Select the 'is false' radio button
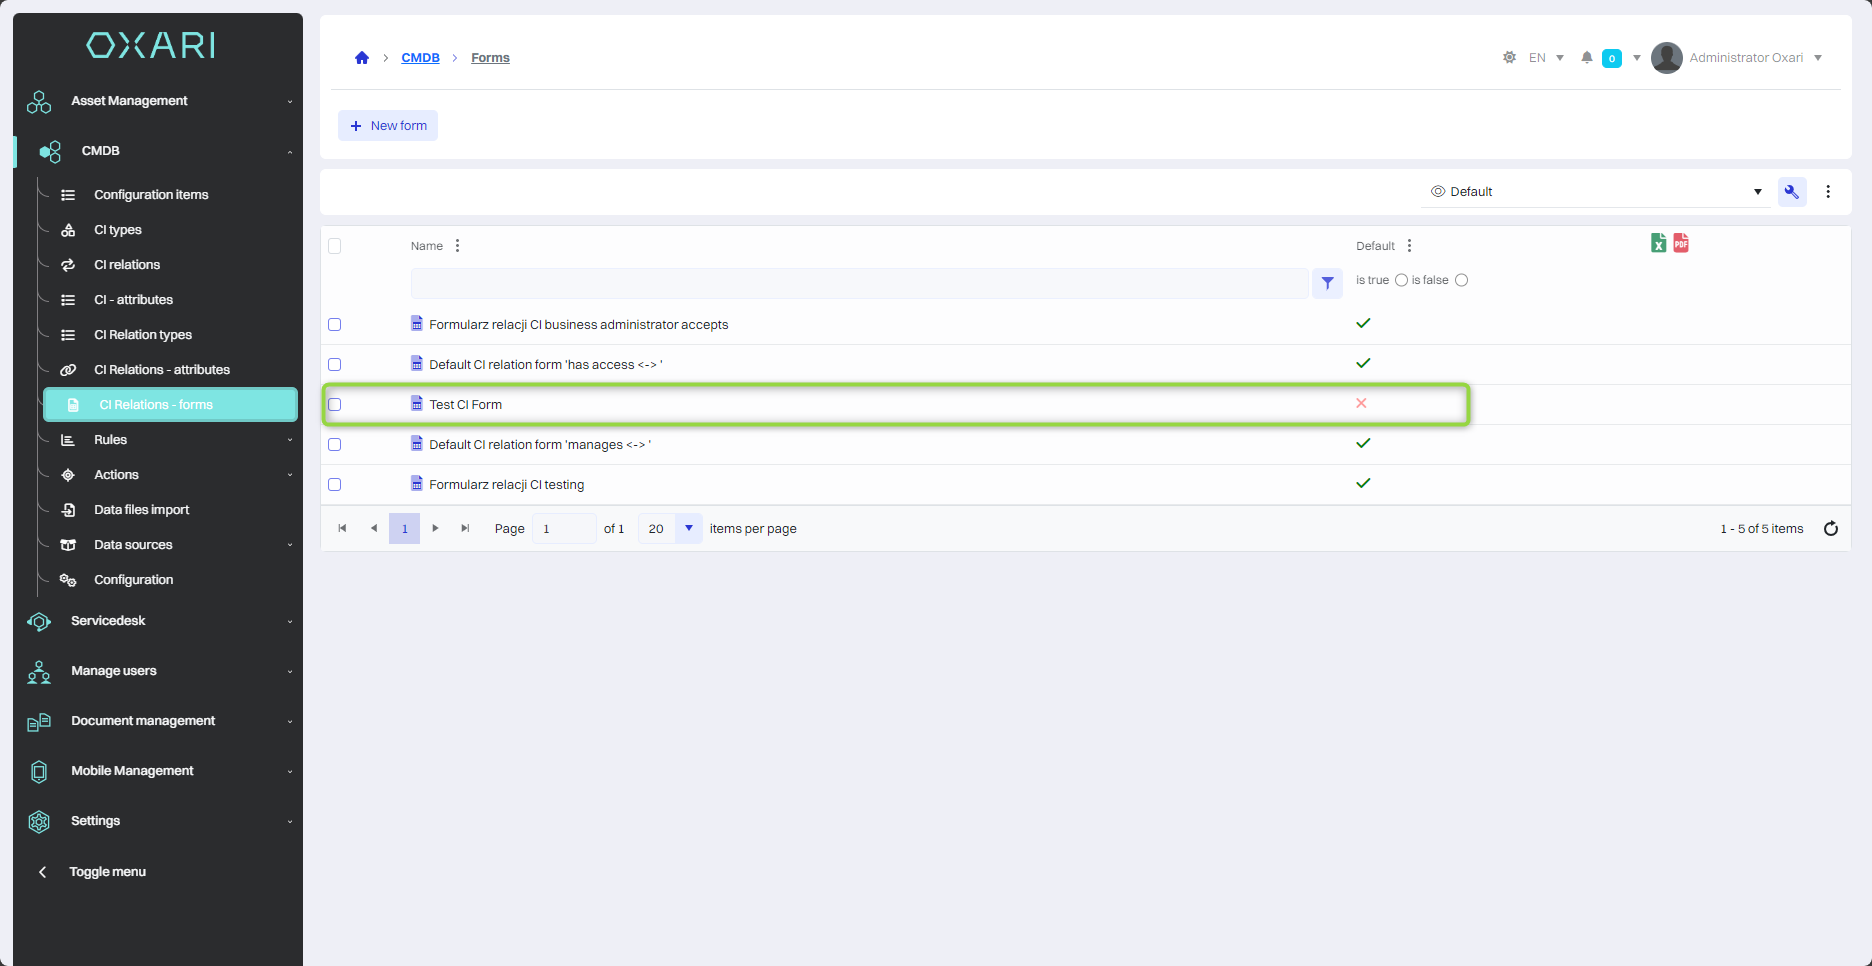The image size is (1872, 966). 1461,280
